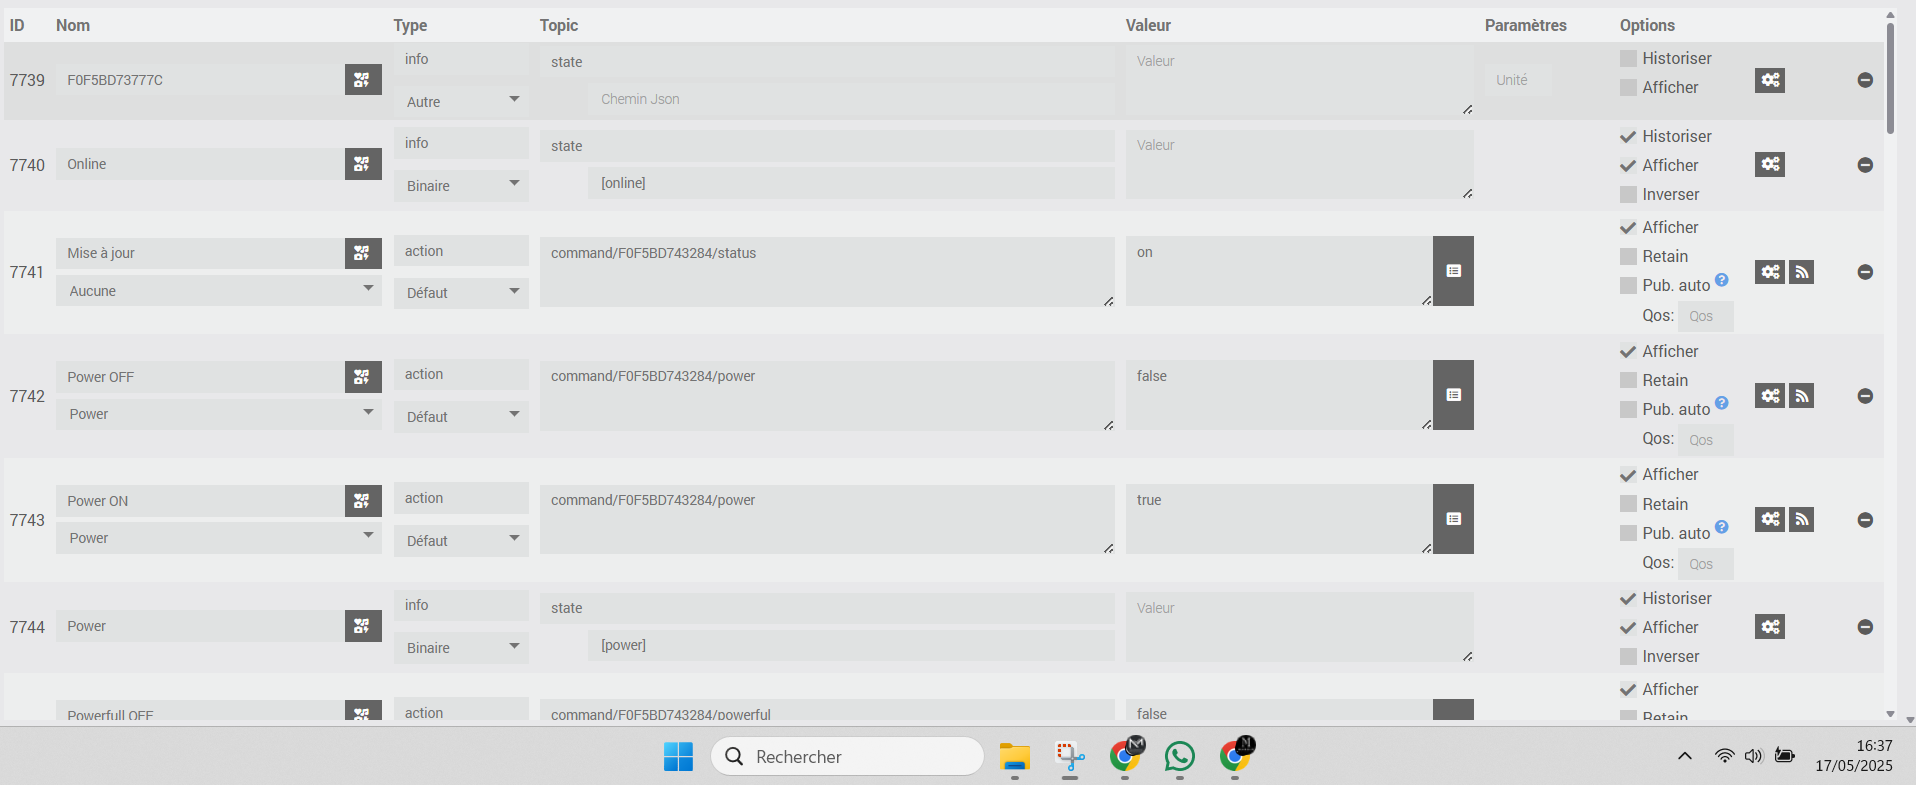Show Pub. auto help for Power ON
This screenshot has width=1916, height=785.
[1722, 527]
